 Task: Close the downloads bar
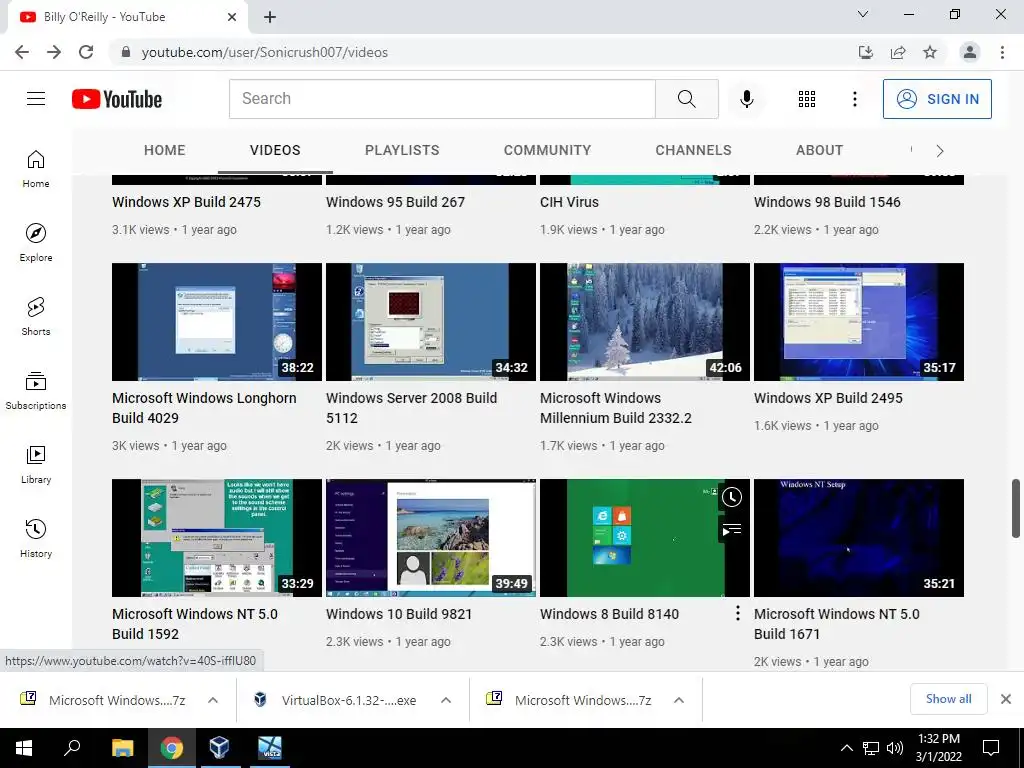[x=1006, y=699]
